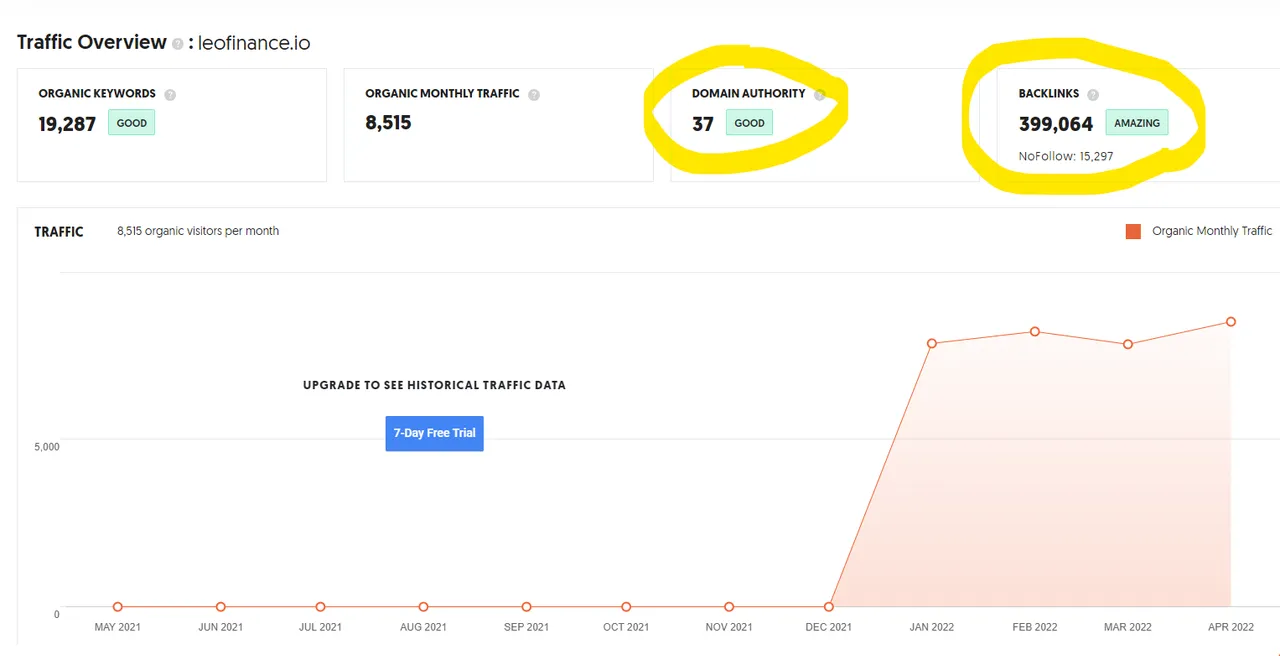Viewport: 1280px width, 656px height.
Task: Click the '8,515 organic visitors per month' text
Action: coord(198,231)
